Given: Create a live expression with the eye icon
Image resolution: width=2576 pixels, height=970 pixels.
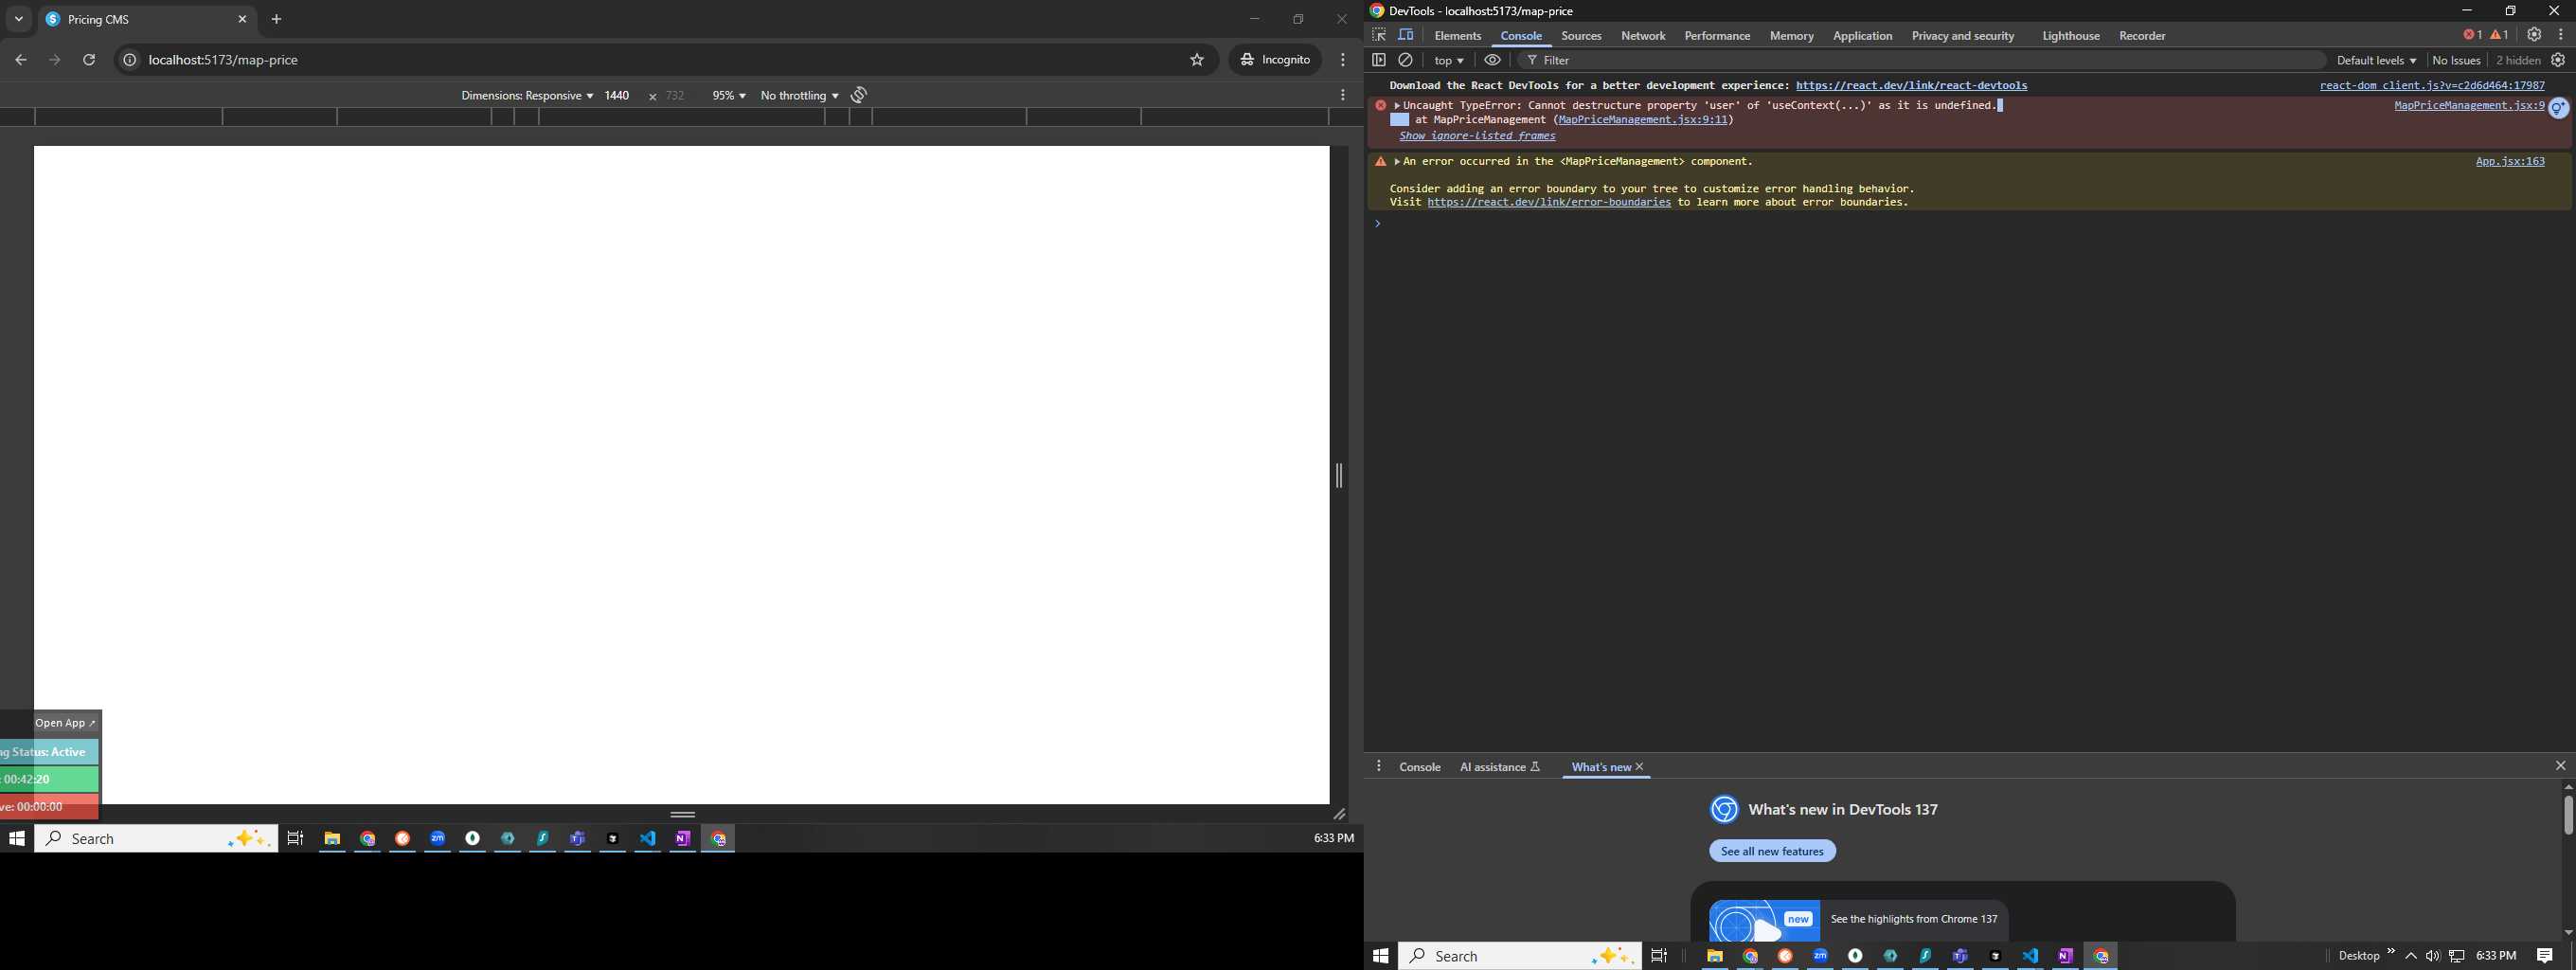Looking at the screenshot, I should point(1492,60).
